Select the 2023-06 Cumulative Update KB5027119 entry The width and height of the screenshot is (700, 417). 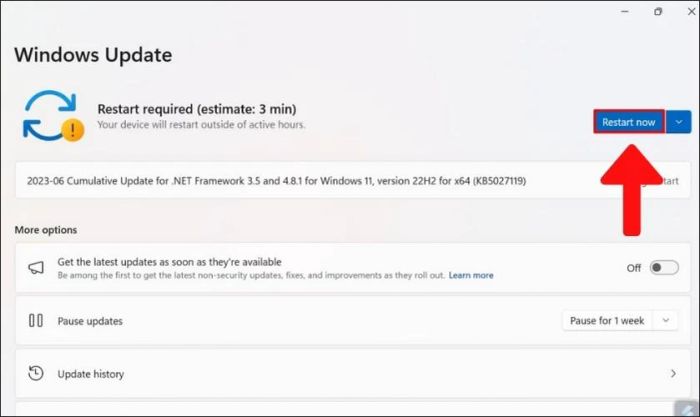click(353, 181)
